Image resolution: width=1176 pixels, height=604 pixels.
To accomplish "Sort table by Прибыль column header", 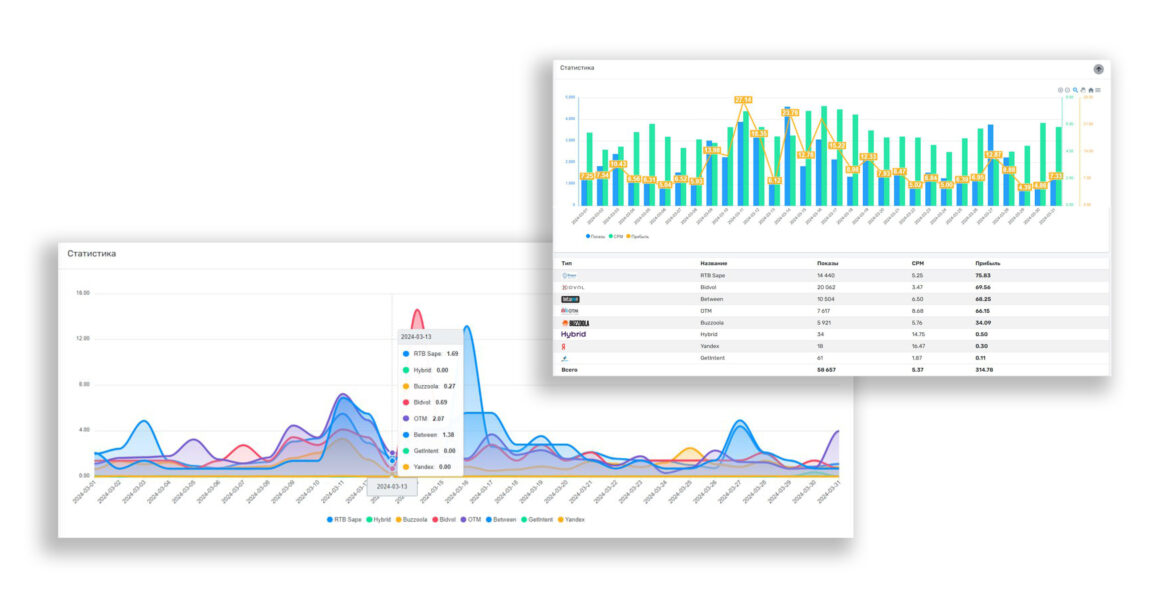I will coord(988,263).
